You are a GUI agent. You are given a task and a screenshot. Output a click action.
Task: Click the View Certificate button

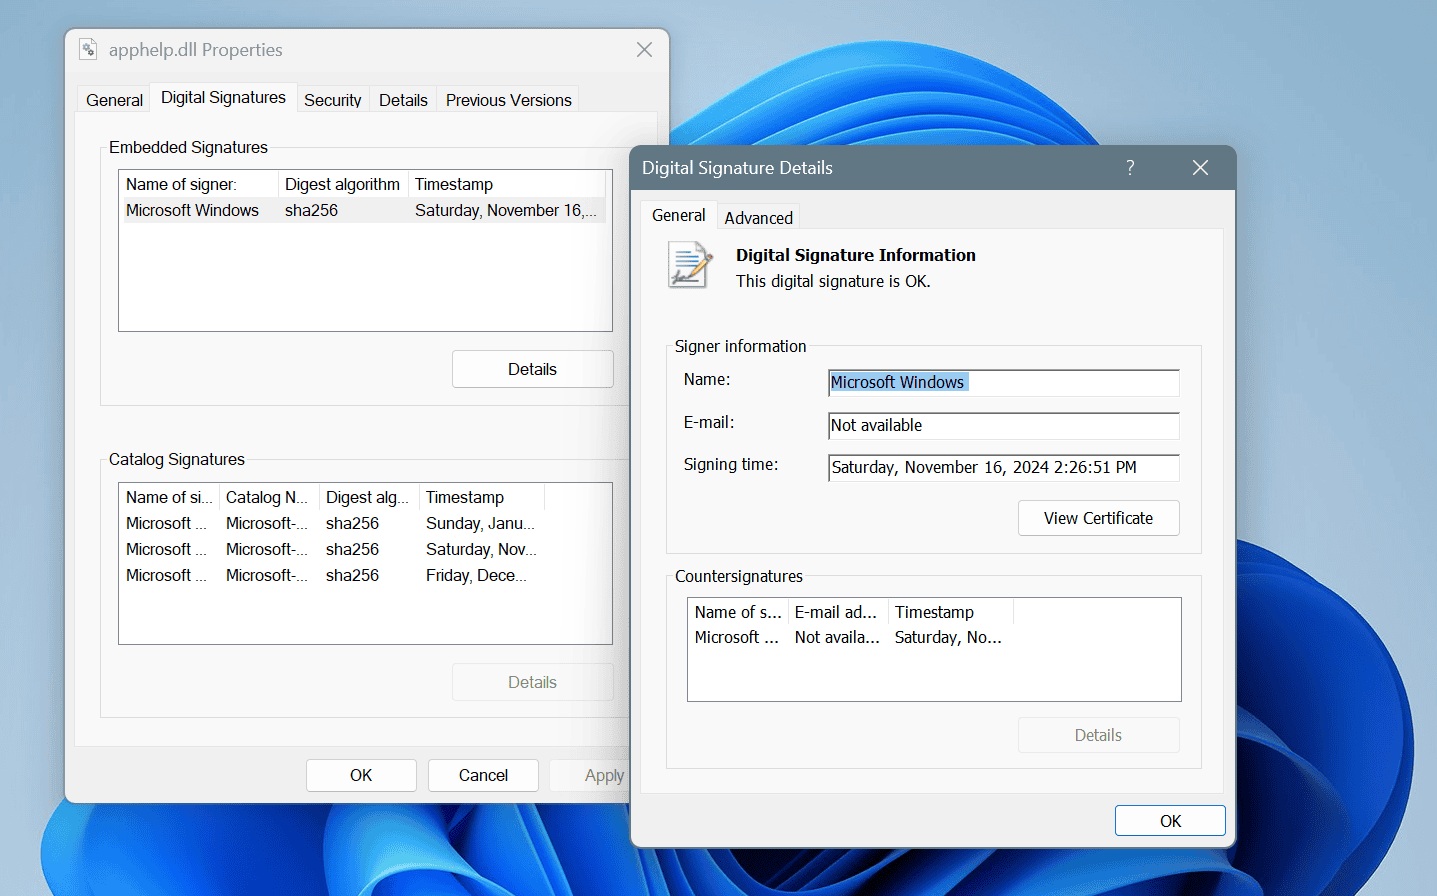1098,518
